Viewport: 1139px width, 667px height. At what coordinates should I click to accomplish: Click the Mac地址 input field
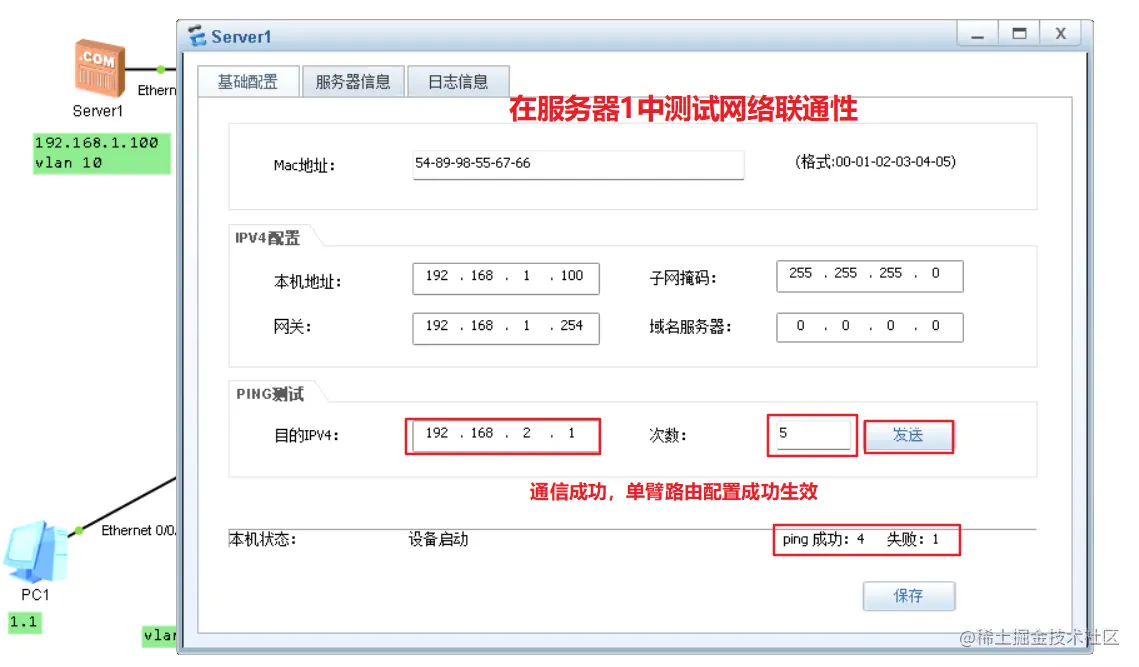coord(578,164)
